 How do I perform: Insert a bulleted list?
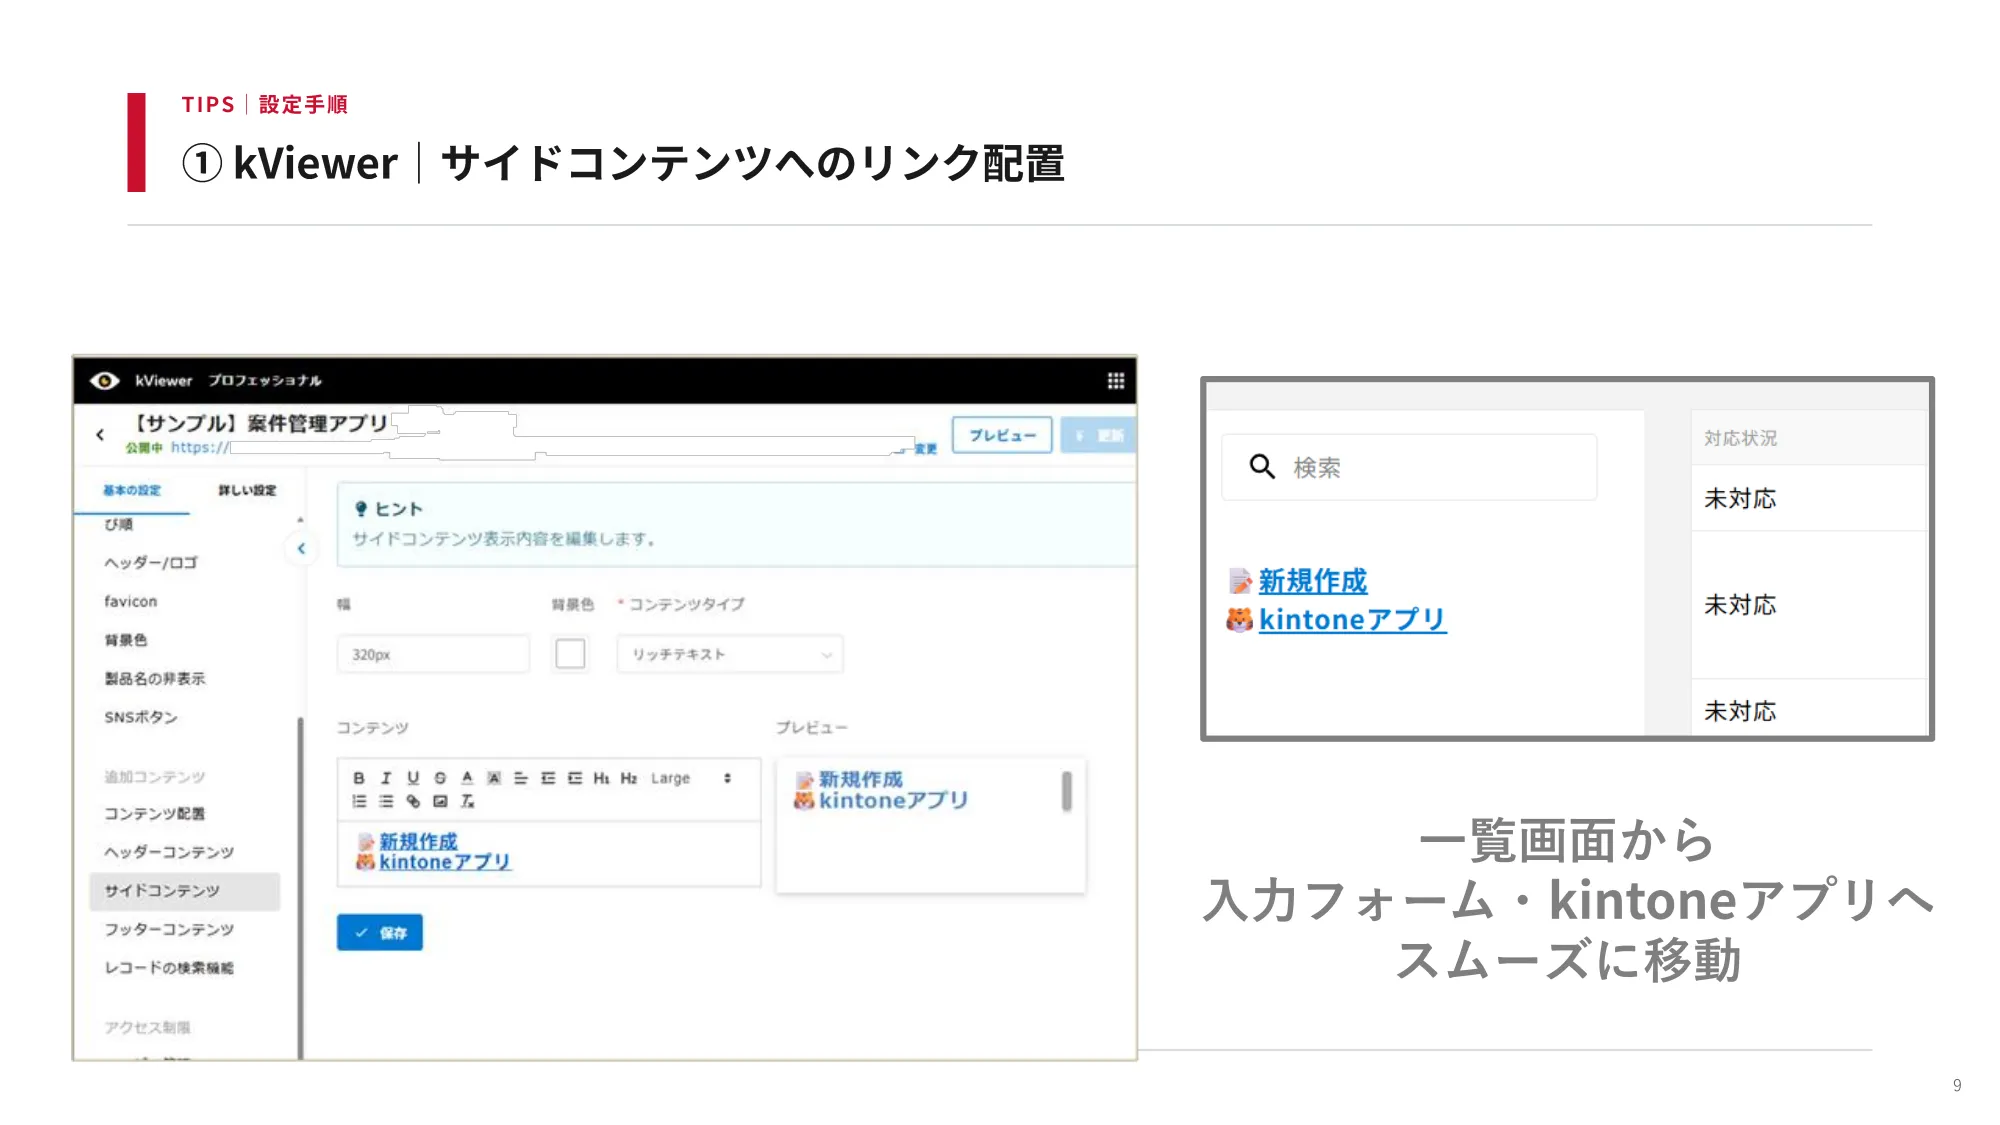tap(386, 801)
